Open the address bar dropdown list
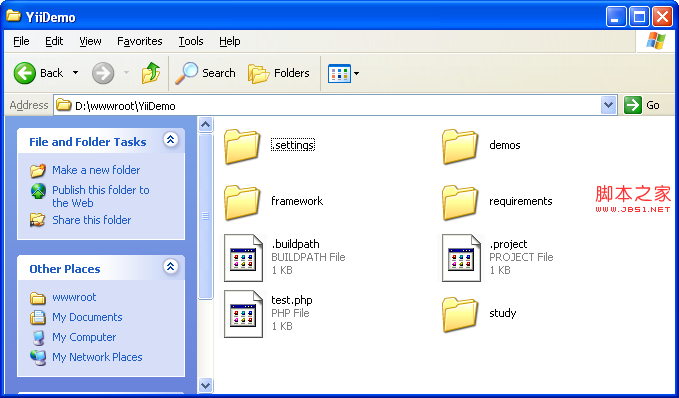The width and height of the screenshot is (679, 398). pyautogui.click(x=608, y=105)
